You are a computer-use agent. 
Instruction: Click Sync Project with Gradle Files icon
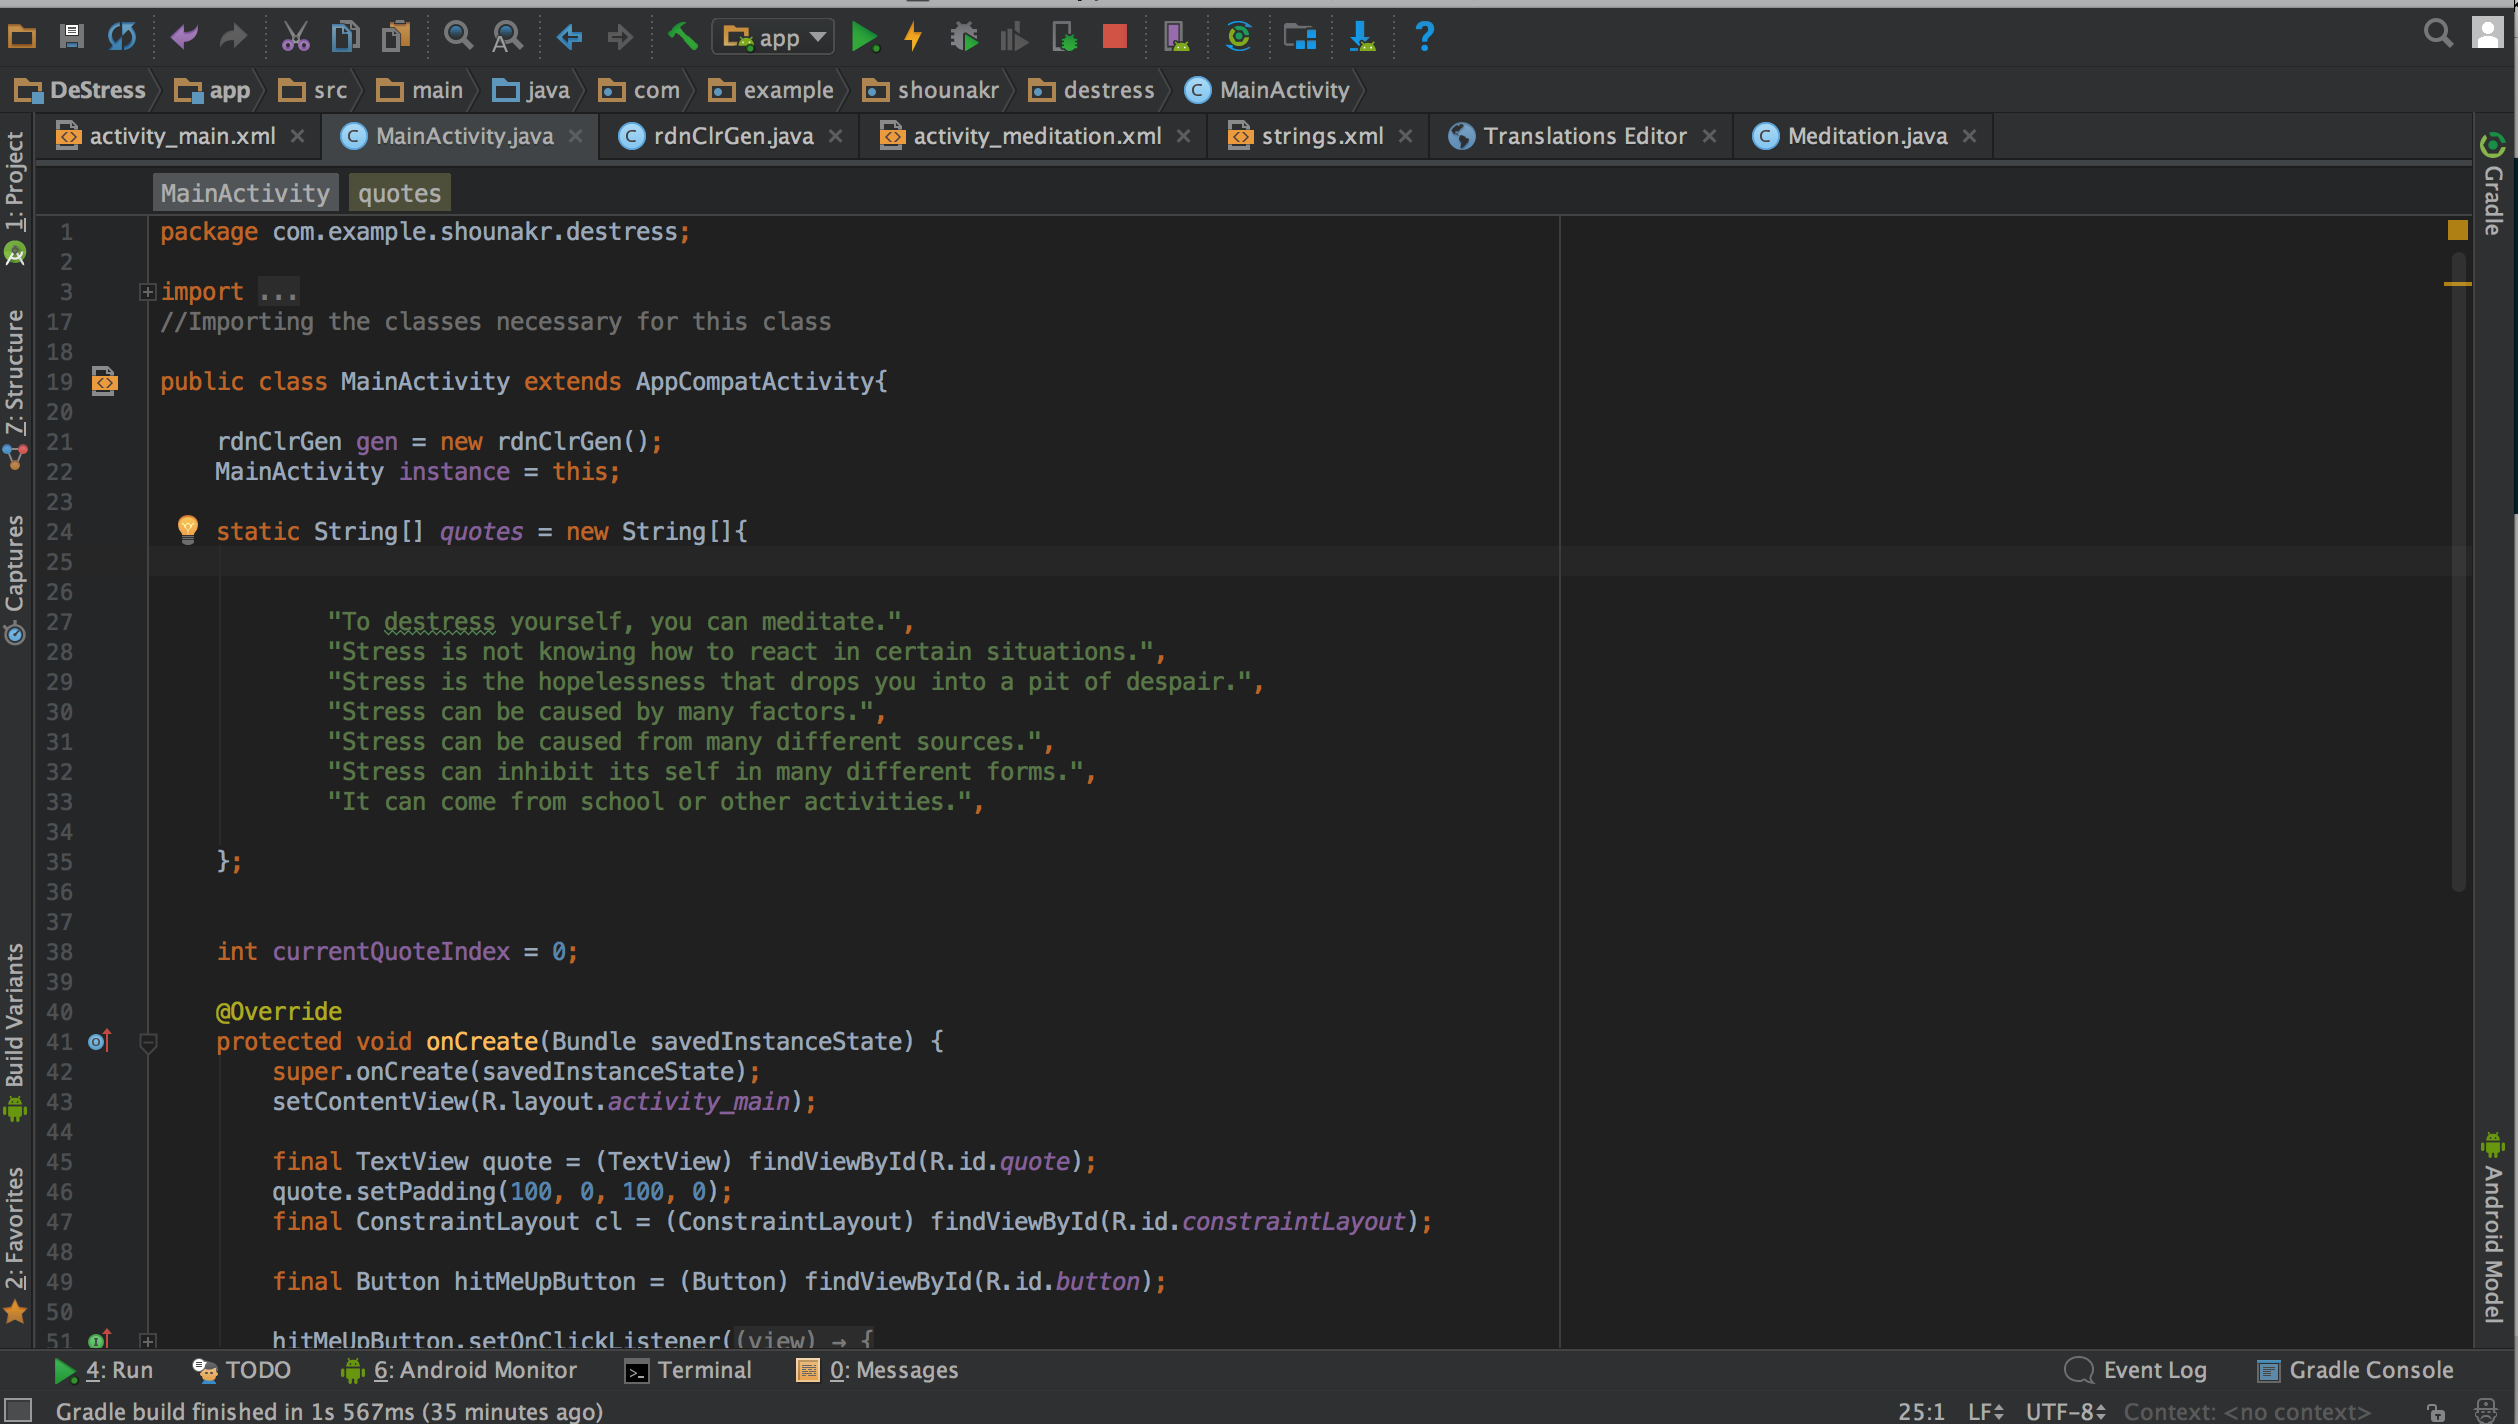pos(1238,38)
